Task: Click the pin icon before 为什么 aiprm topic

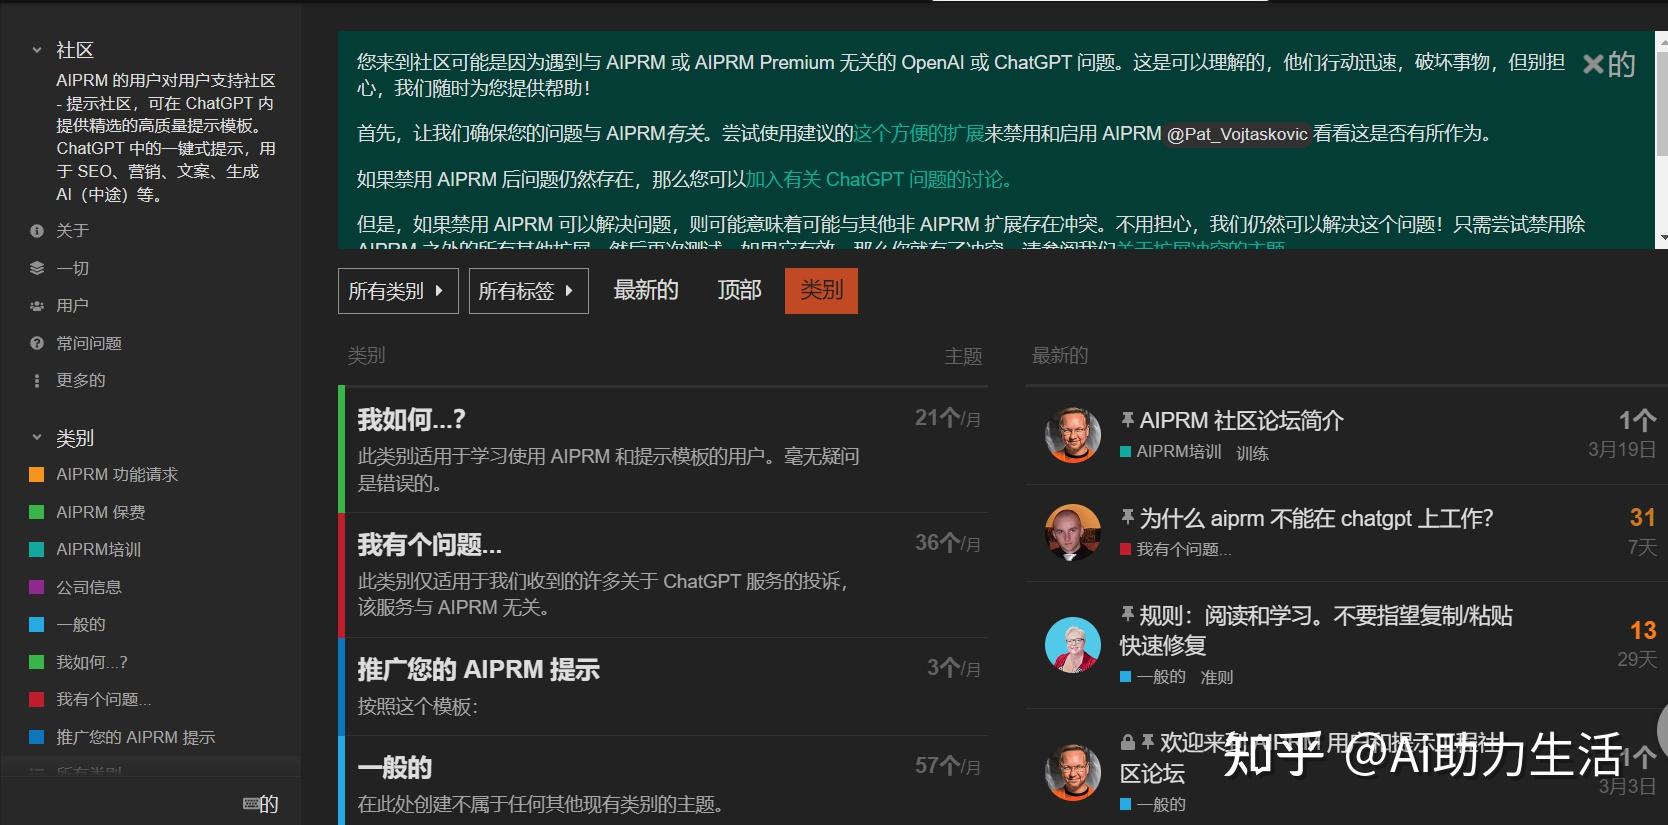Action: click(1127, 517)
